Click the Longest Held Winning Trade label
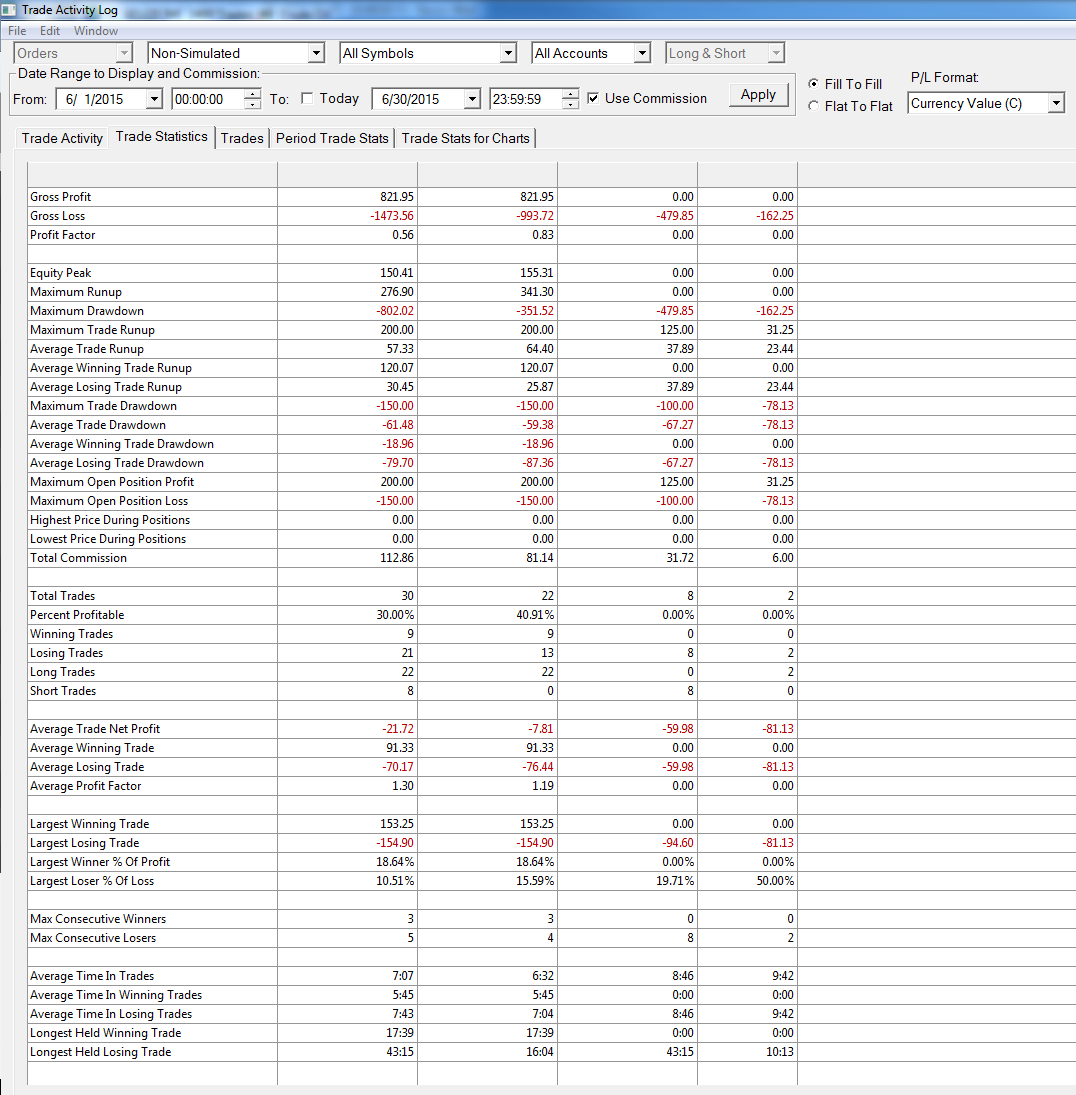Viewport: 1076px width, 1095px height. coord(105,1033)
